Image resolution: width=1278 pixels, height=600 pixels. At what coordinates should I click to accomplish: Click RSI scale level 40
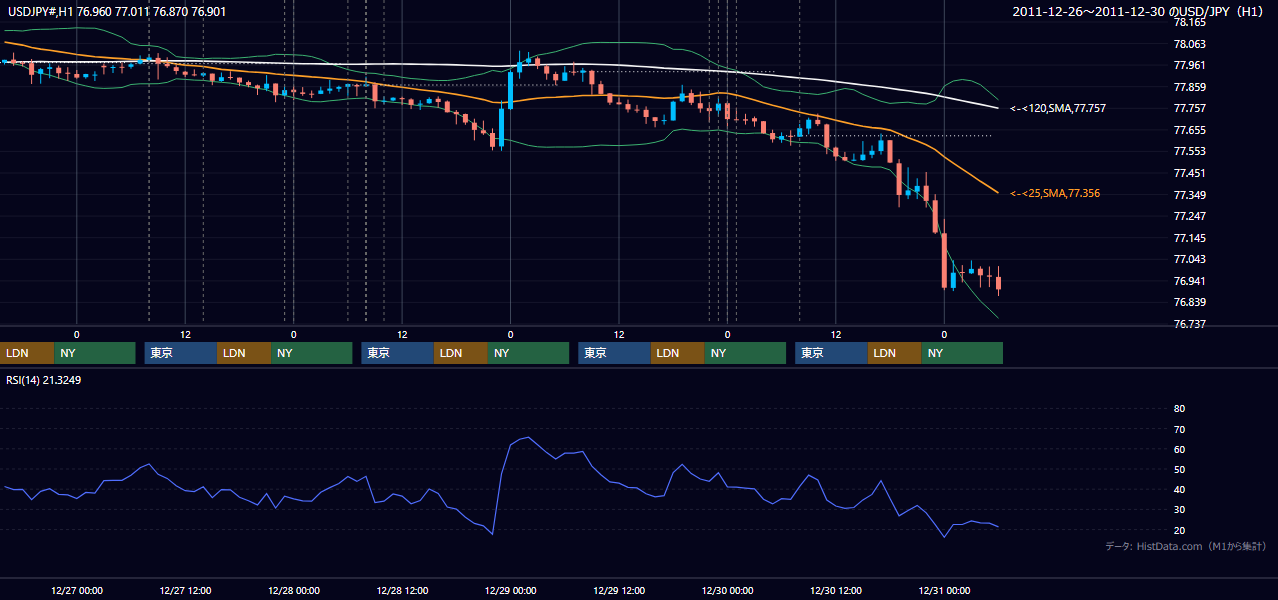click(1179, 490)
